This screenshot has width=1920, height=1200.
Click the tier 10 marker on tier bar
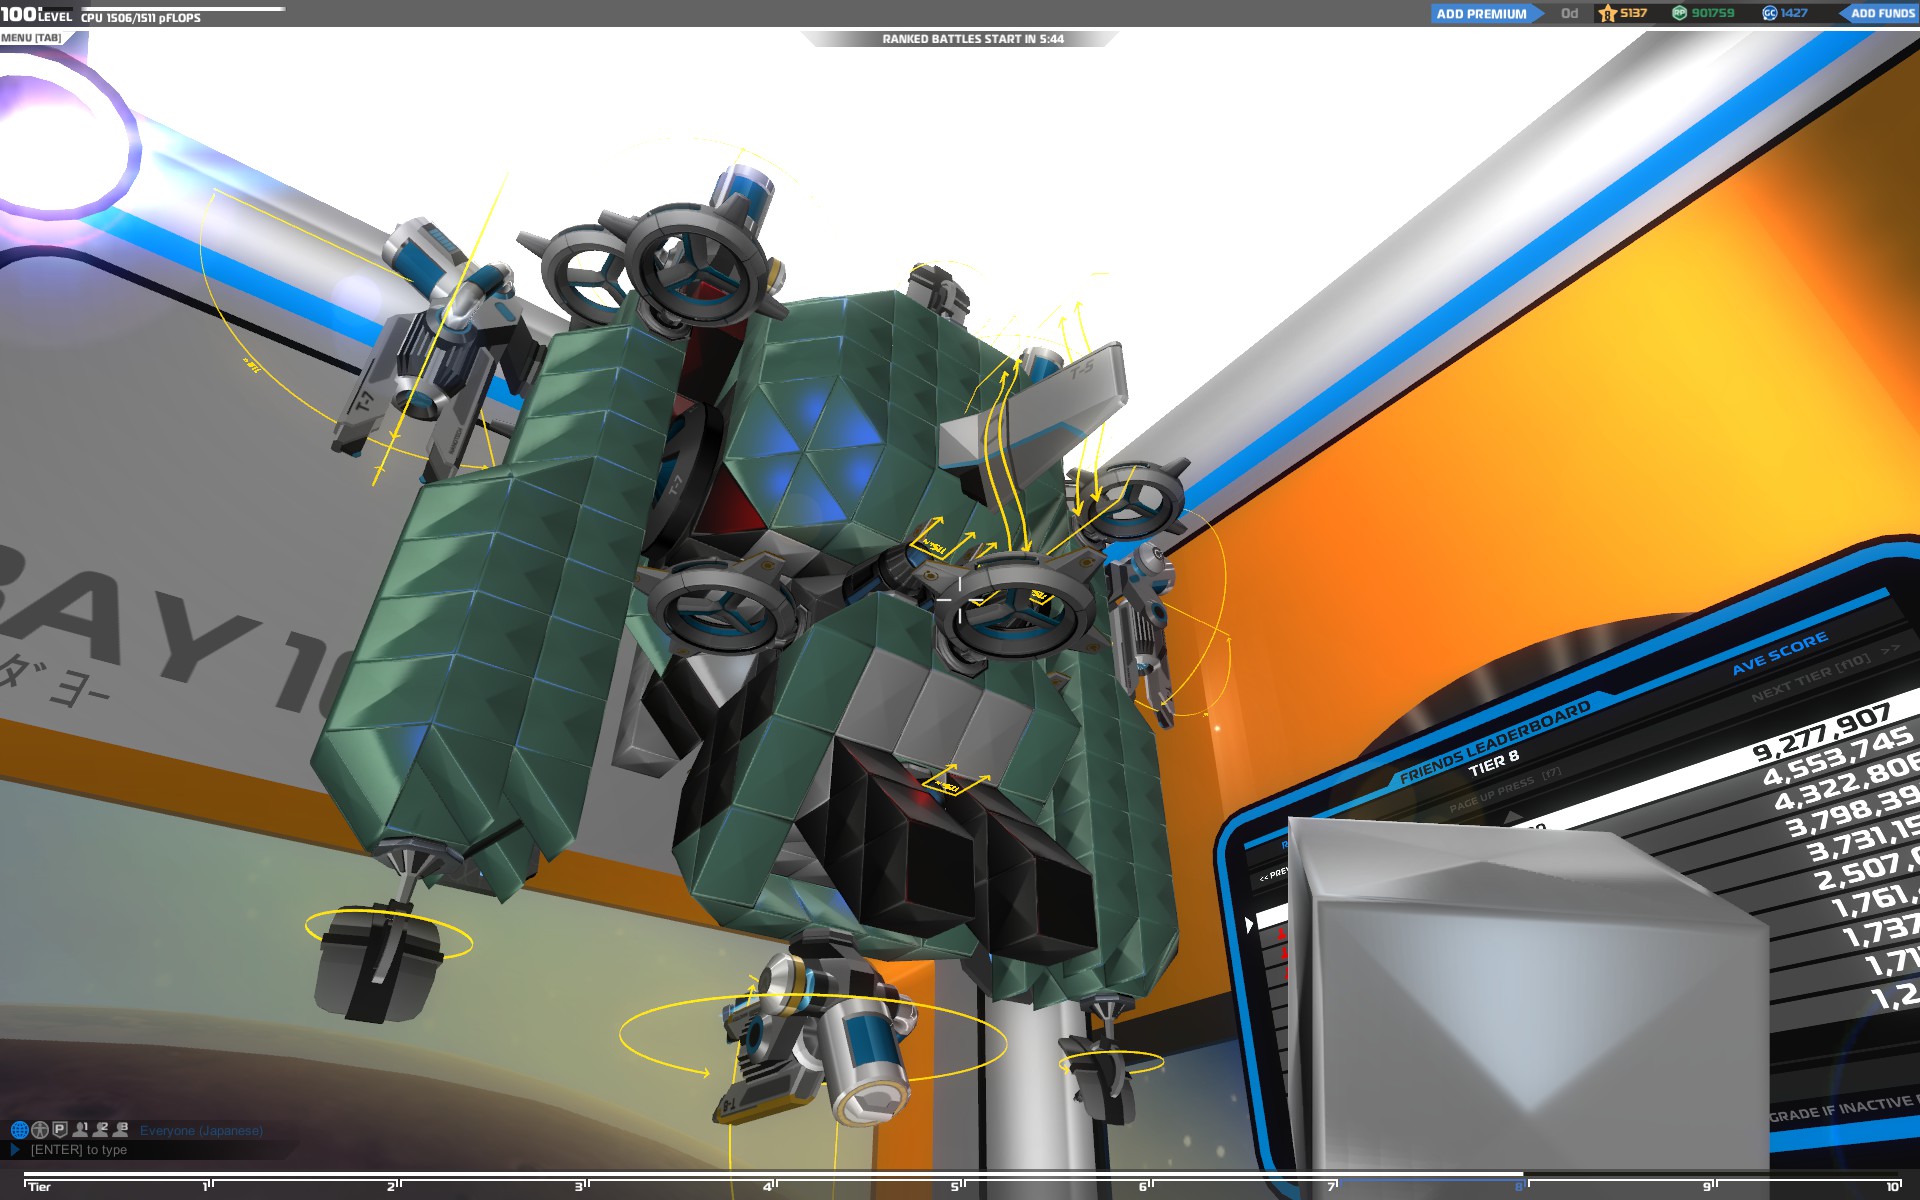(x=1893, y=1186)
